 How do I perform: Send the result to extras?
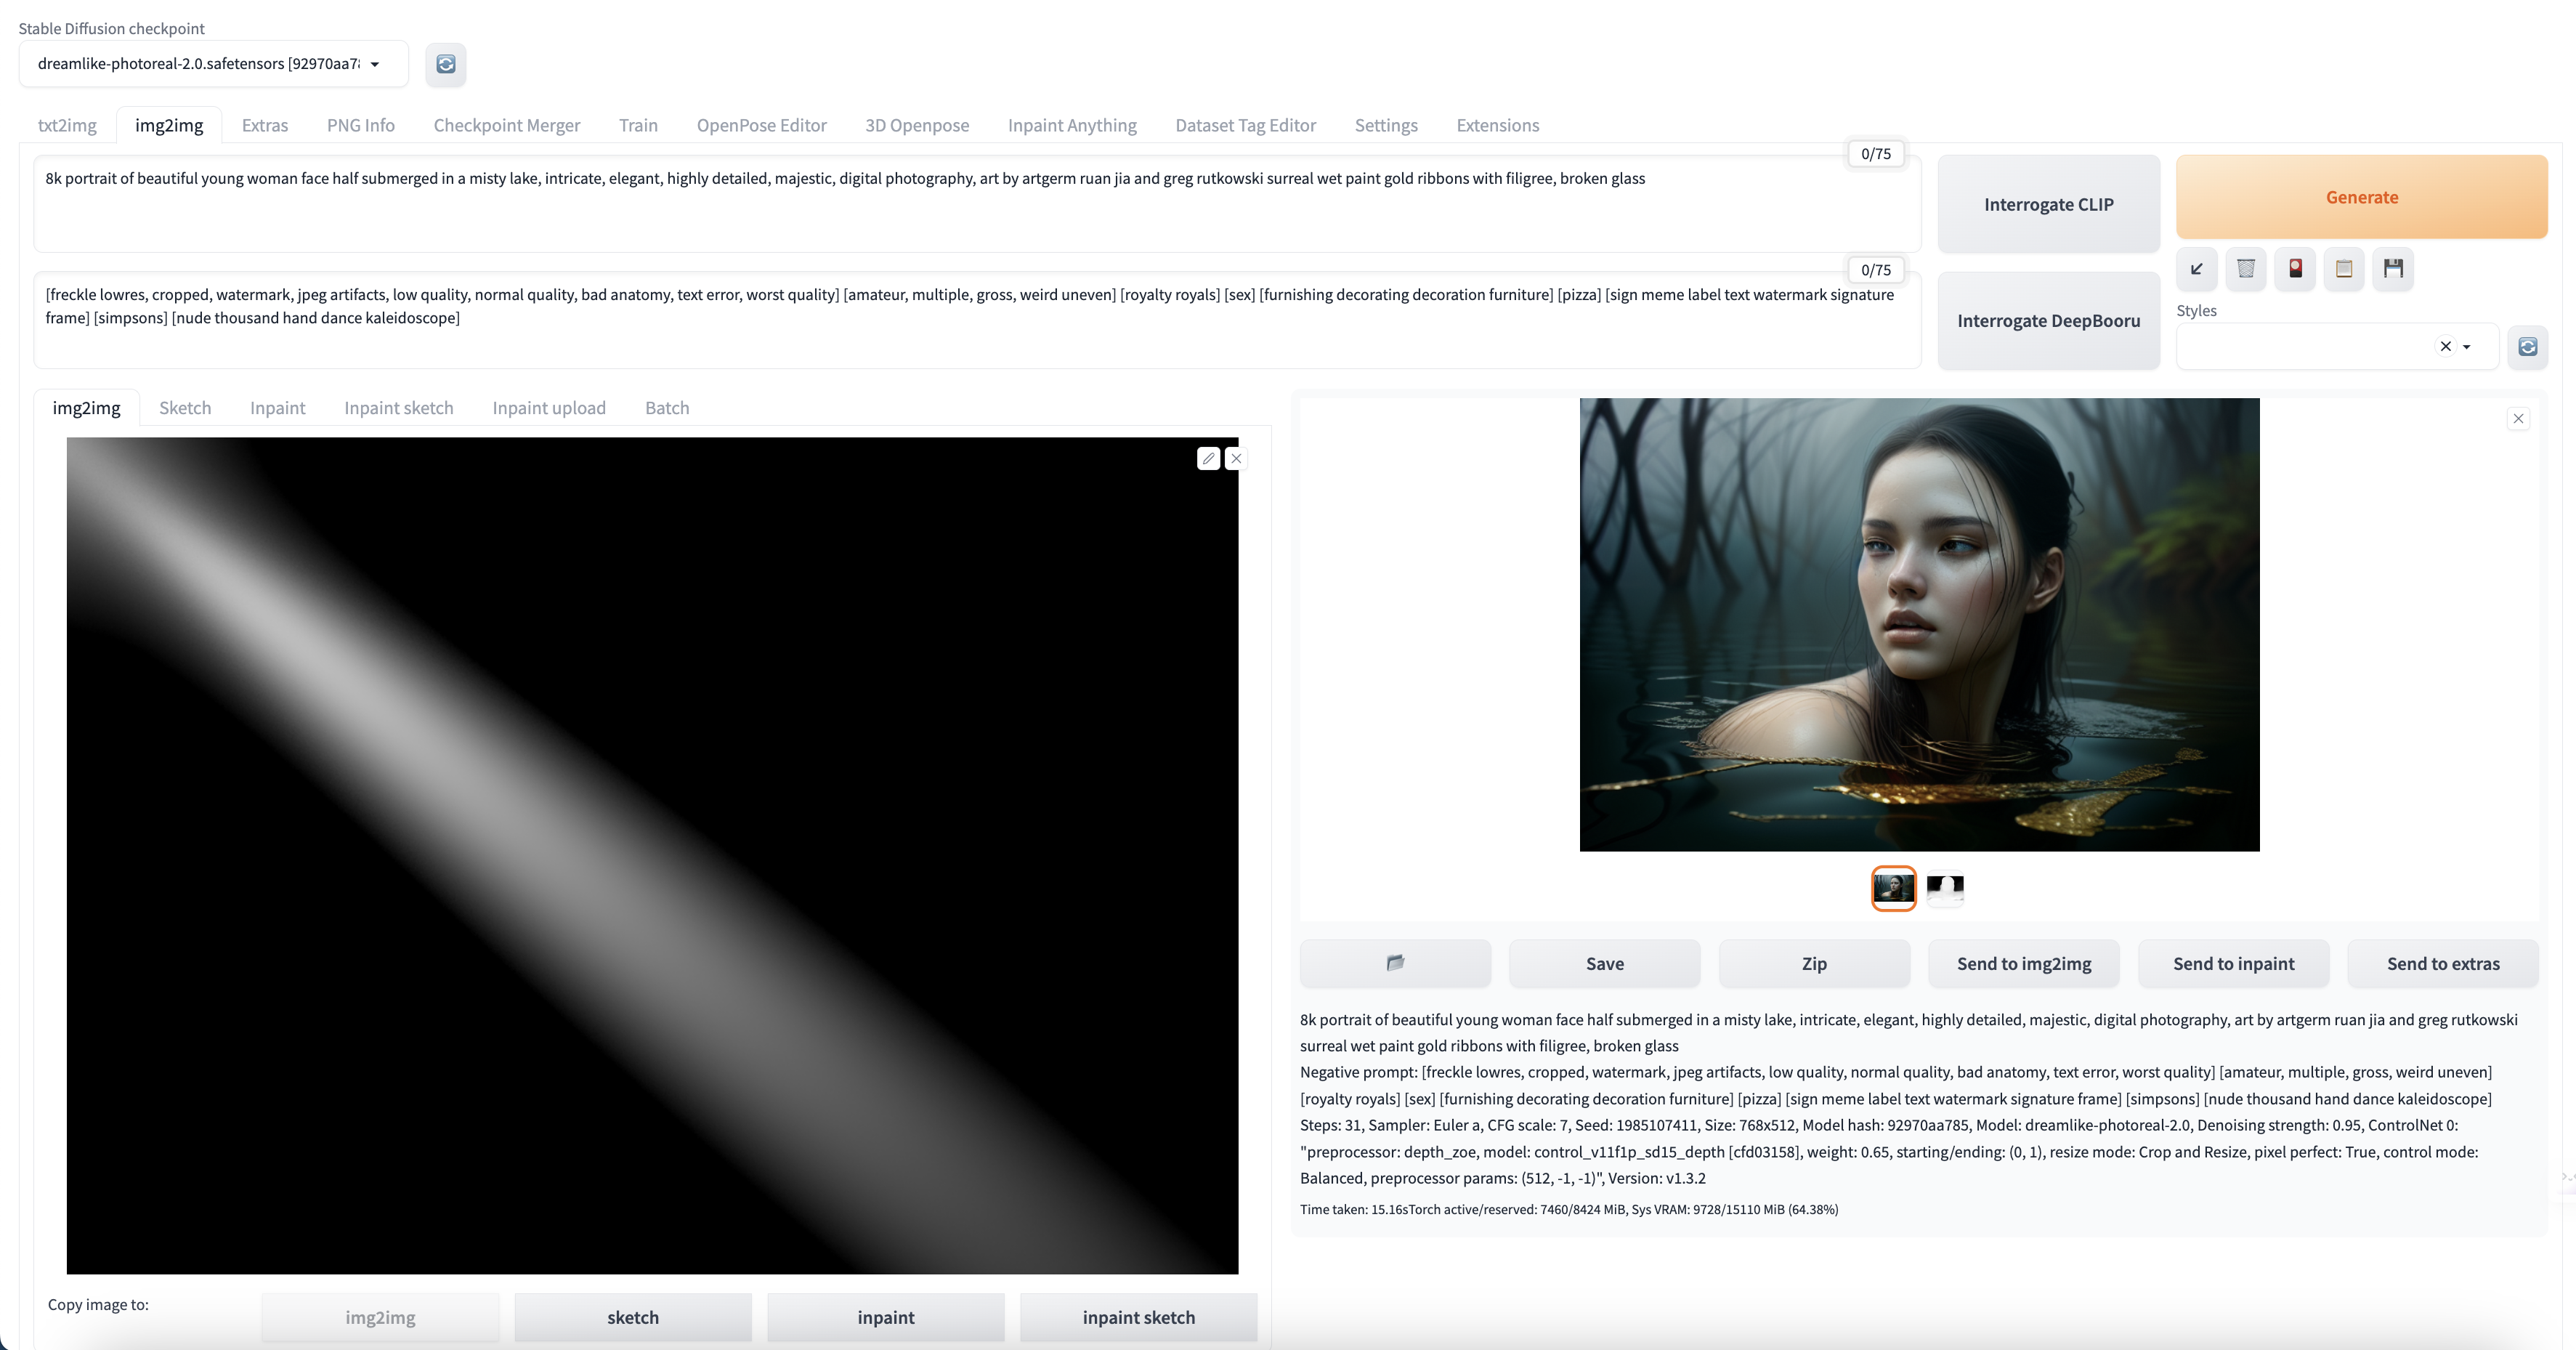[2443, 963]
